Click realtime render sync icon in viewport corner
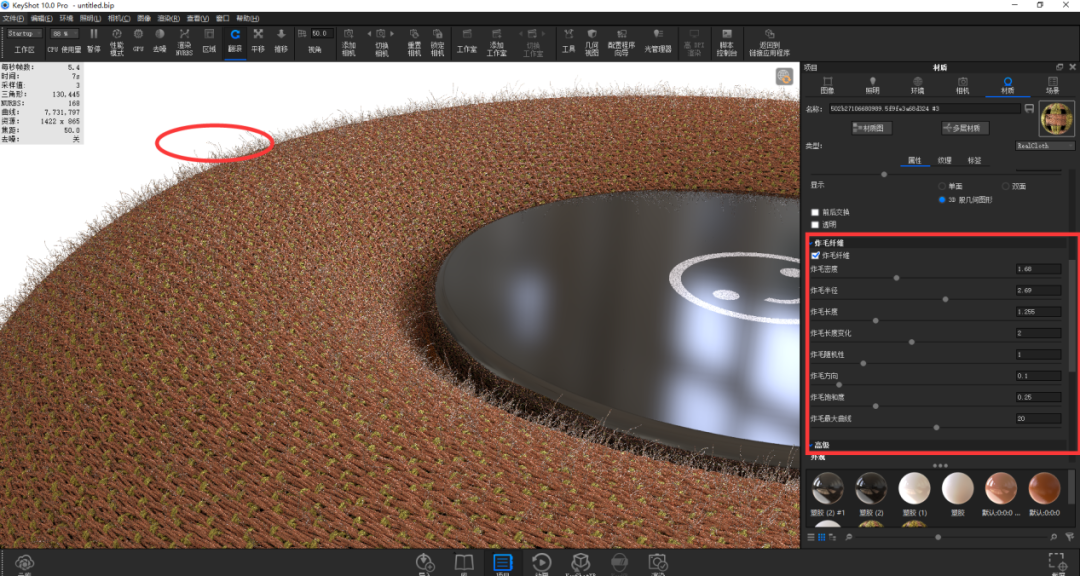1080x576 pixels. pyautogui.click(x=784, y=76)
